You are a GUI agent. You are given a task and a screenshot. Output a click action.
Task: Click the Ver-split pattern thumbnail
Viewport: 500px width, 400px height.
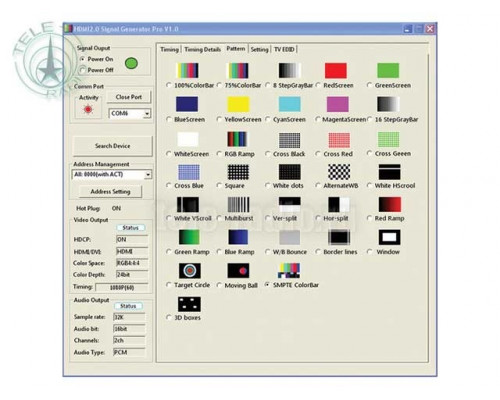point(290,204)
